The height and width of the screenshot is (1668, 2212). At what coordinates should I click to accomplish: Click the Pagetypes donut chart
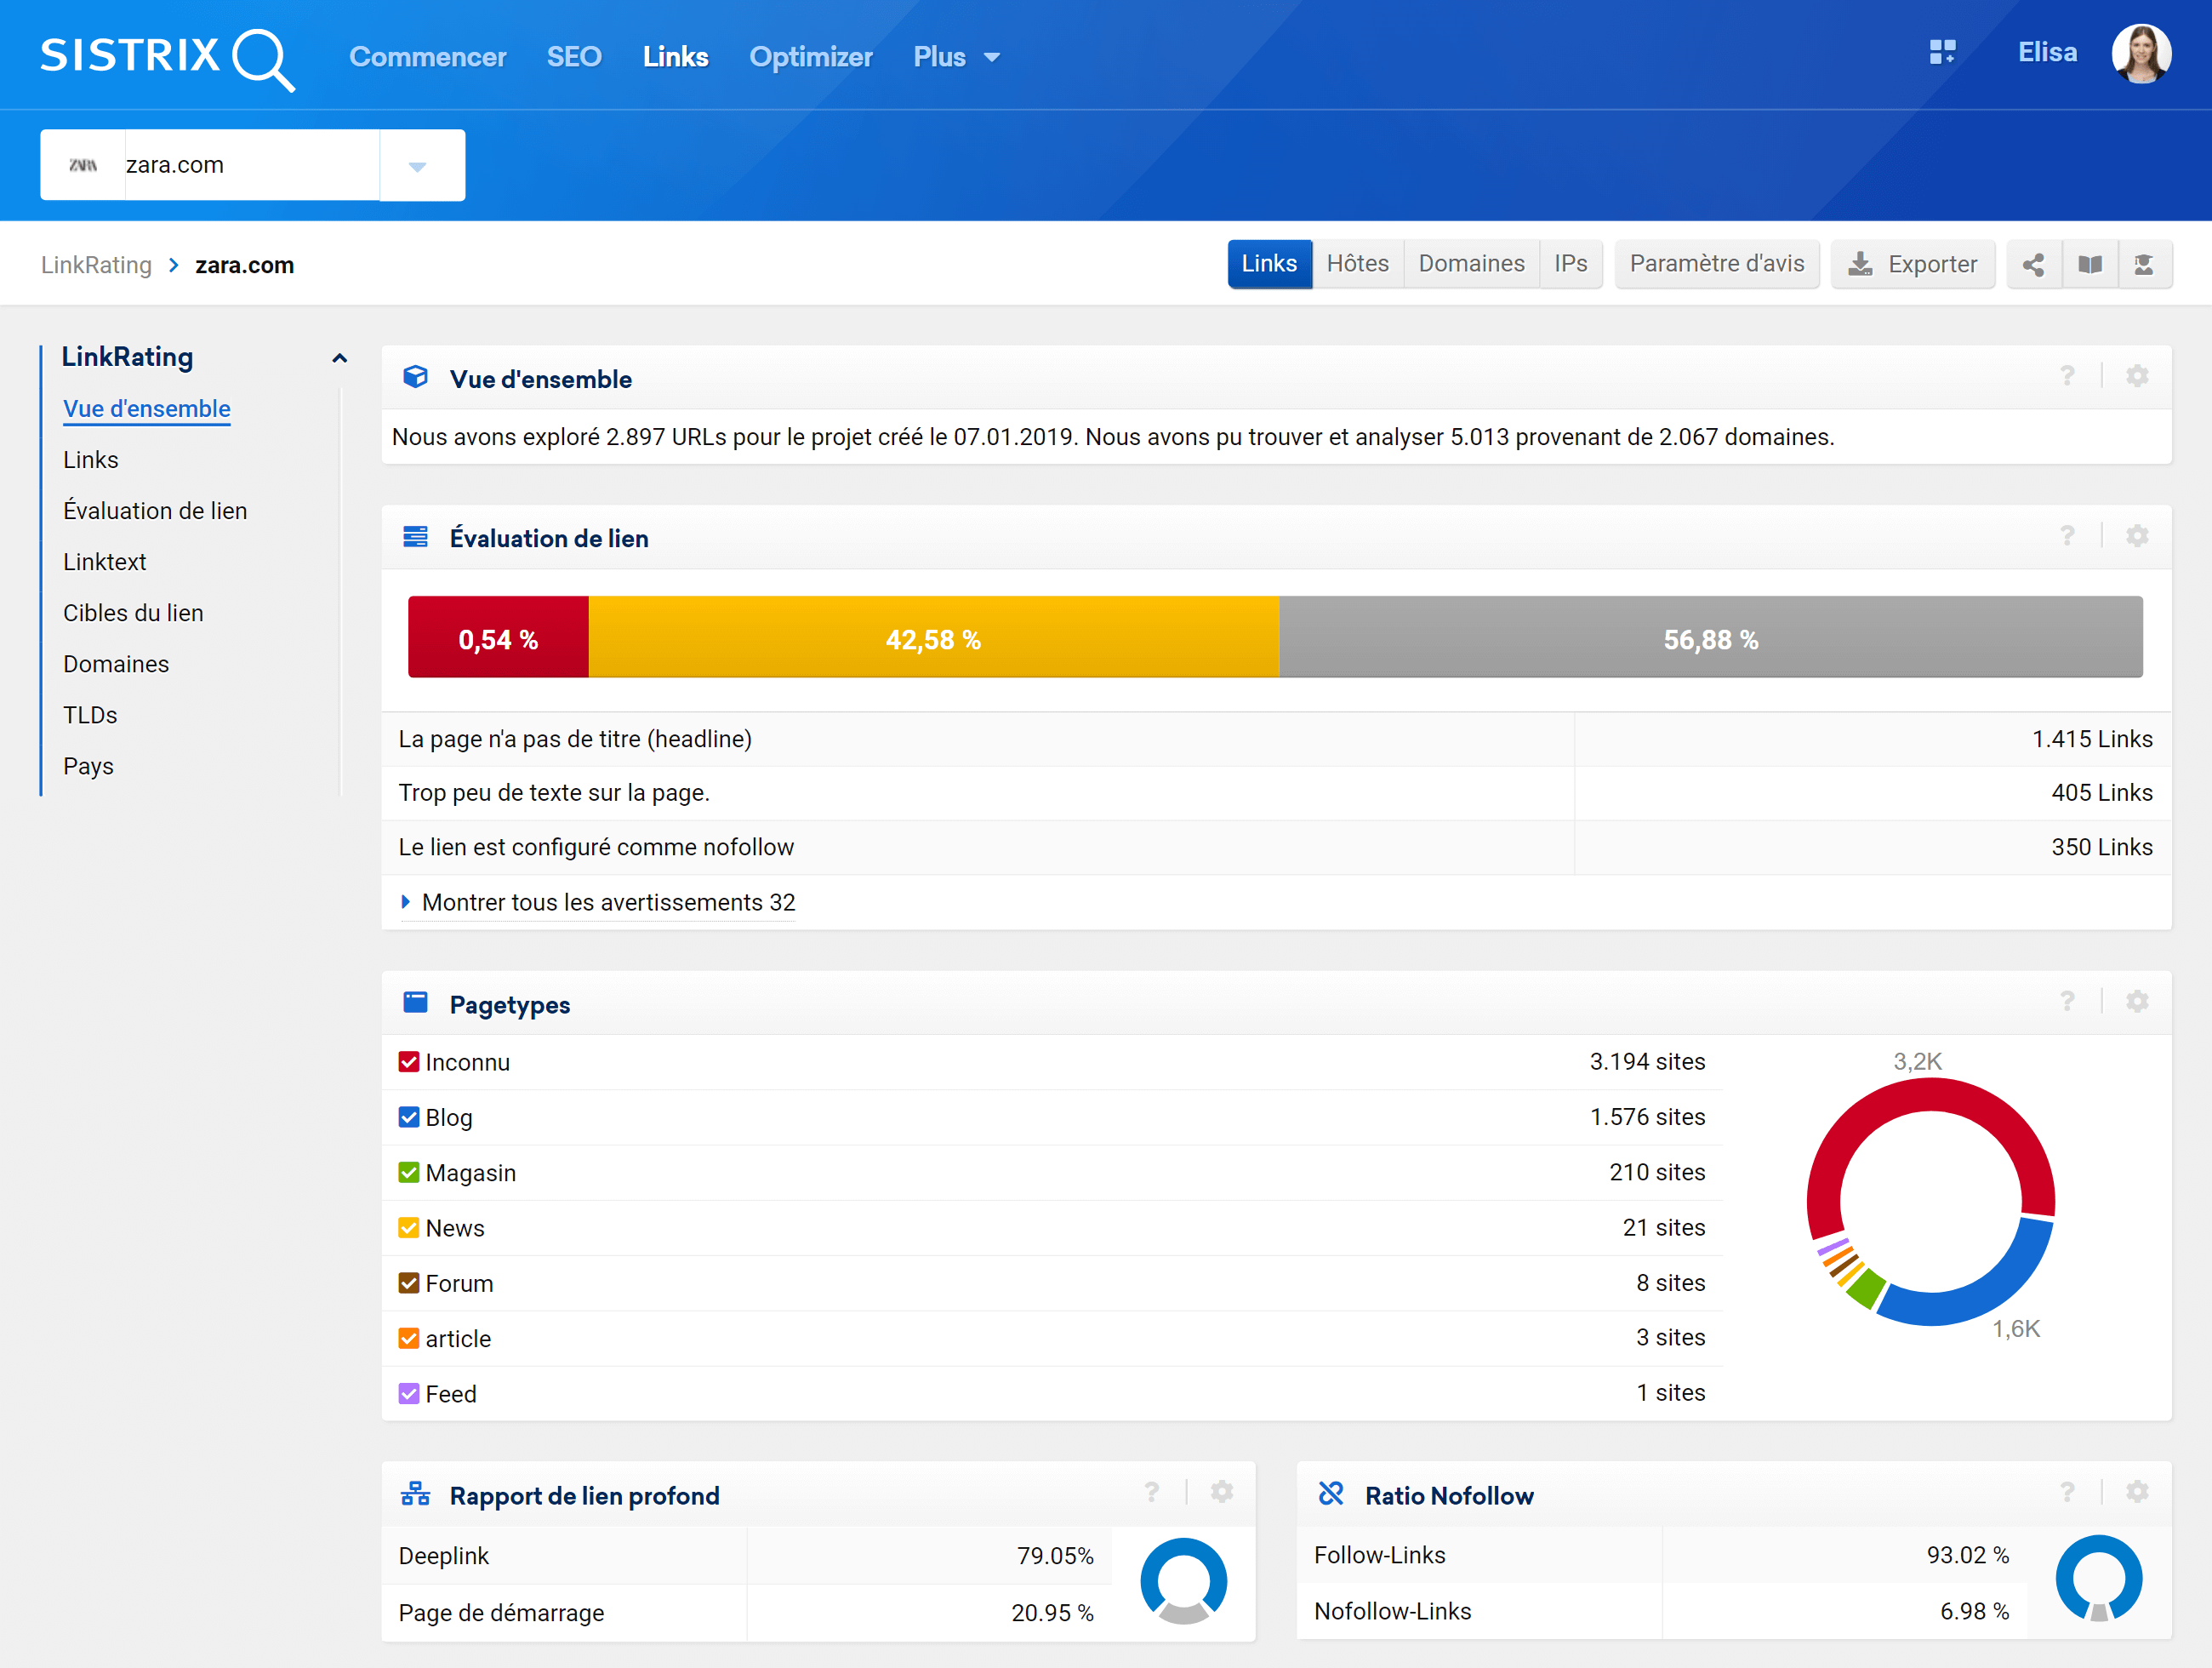1931,1202
